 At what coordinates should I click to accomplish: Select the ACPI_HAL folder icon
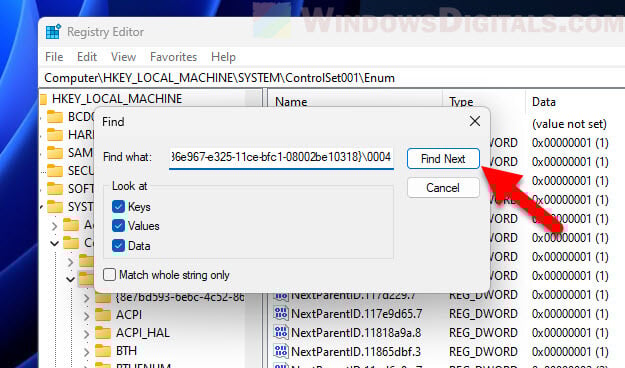(103, 333)
